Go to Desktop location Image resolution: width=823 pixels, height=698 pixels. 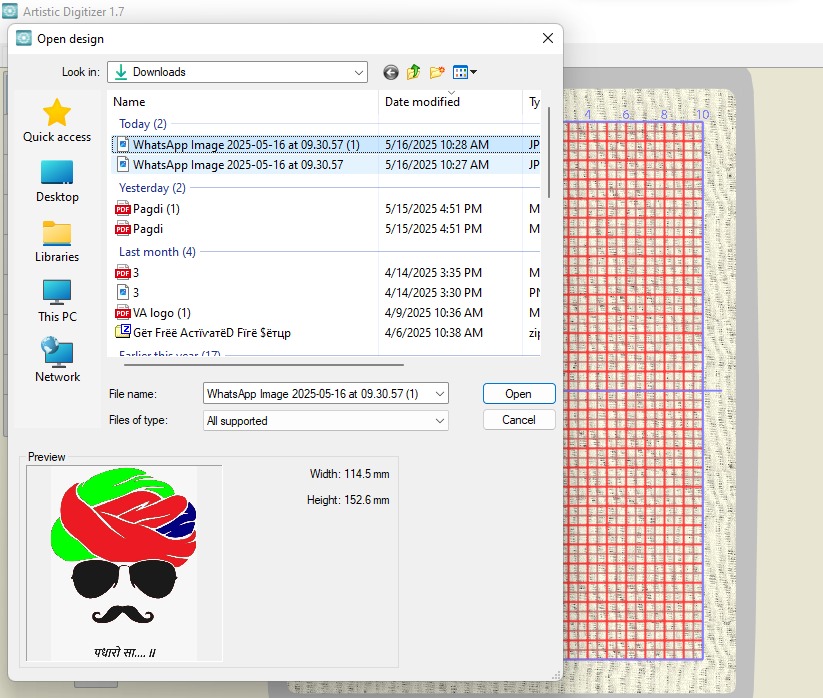57,182
